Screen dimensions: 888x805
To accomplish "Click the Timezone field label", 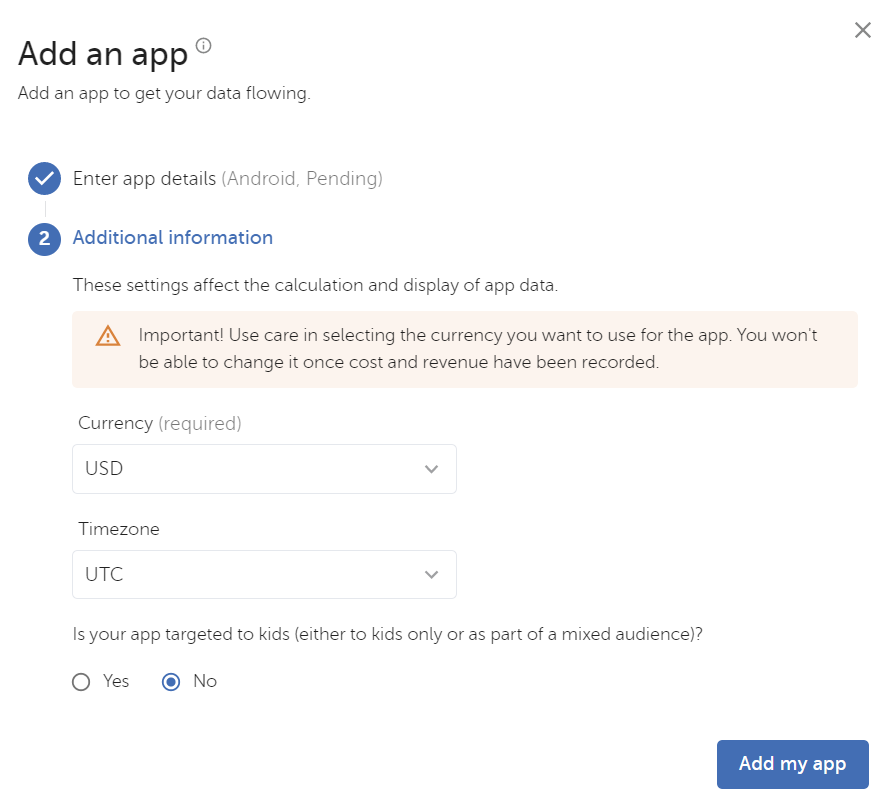I will (119, 529).
